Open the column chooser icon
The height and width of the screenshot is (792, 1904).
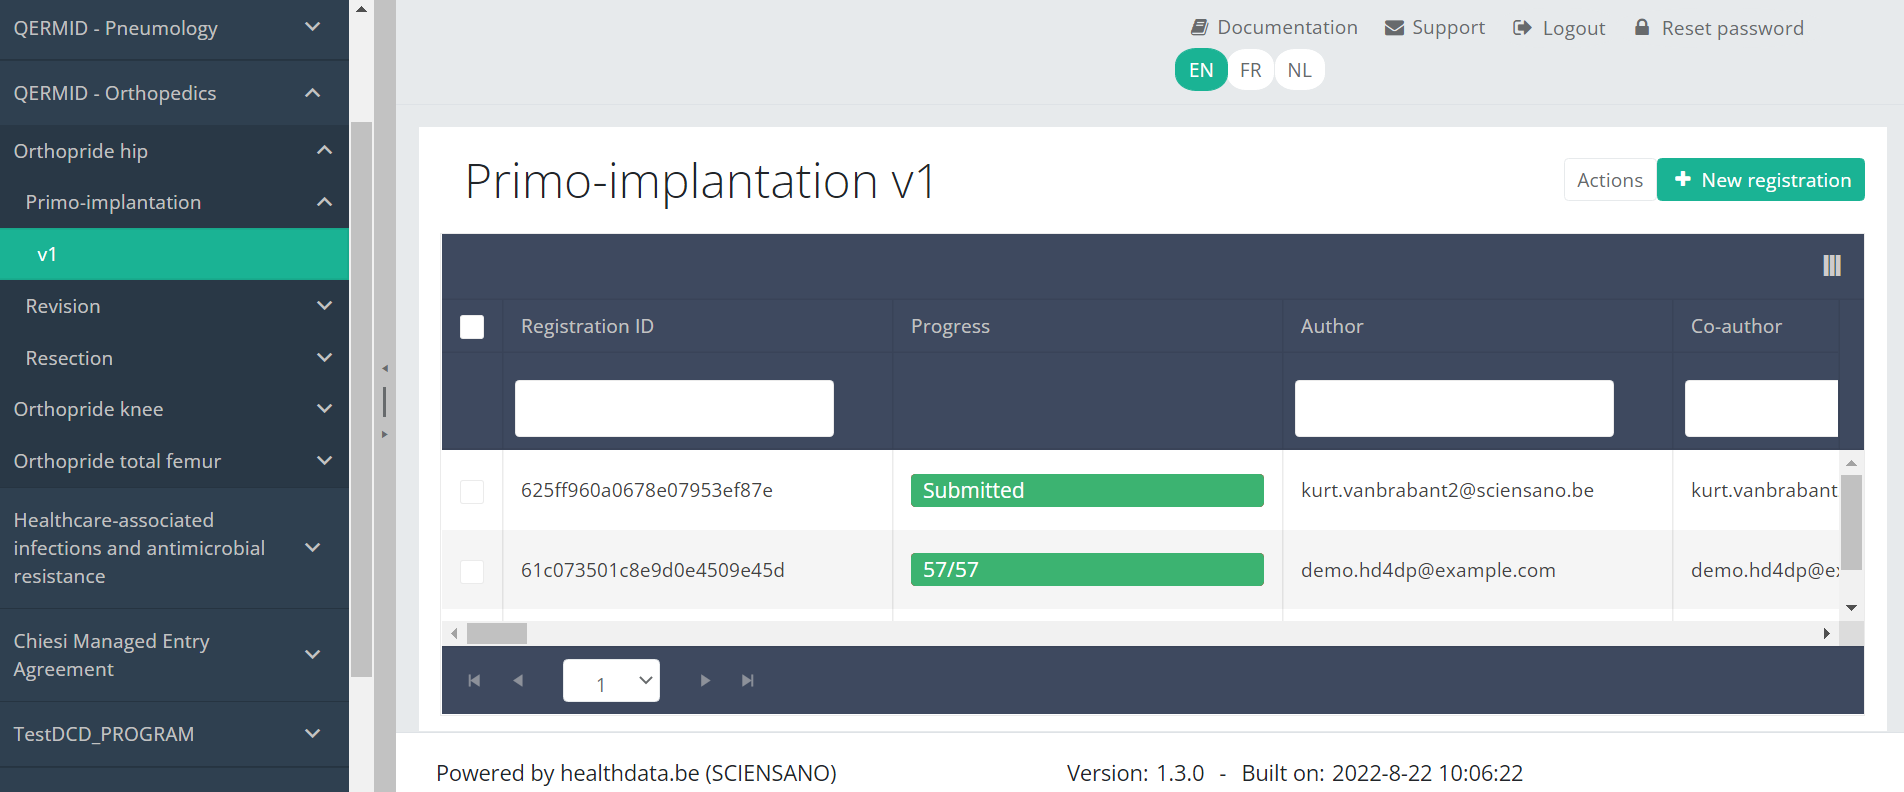coord(1831,265)
